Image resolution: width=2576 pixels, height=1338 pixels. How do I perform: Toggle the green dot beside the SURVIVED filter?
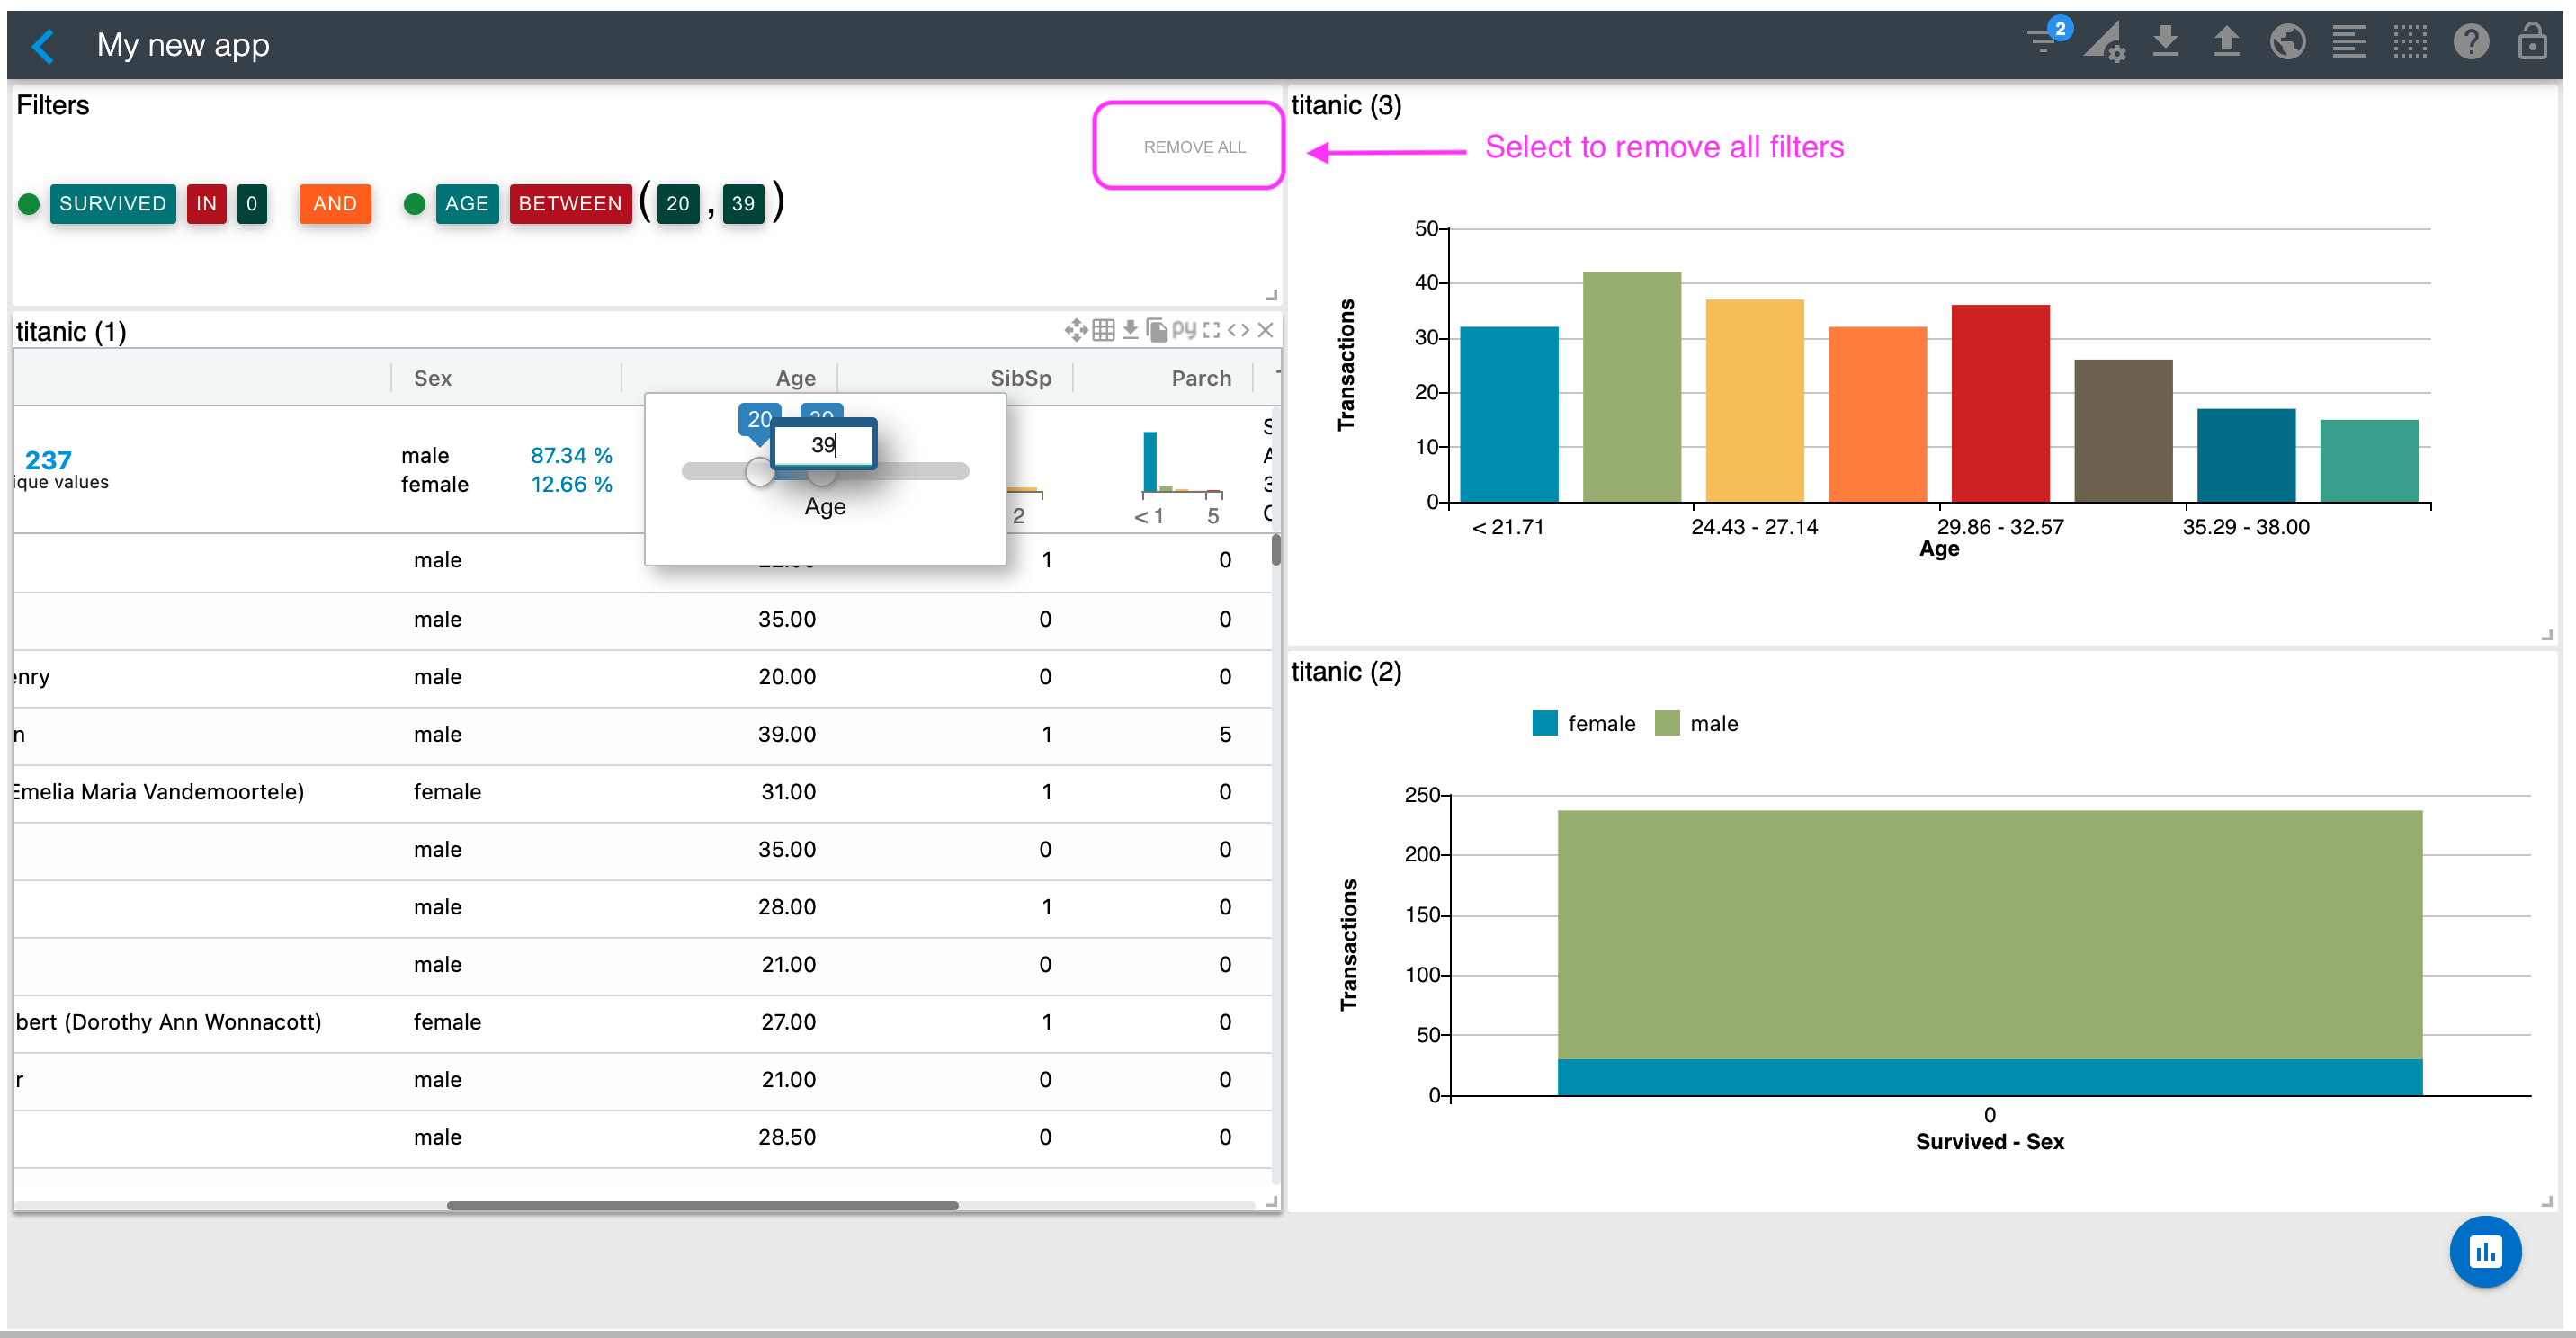pyautogui.click(x=29, y=204)
